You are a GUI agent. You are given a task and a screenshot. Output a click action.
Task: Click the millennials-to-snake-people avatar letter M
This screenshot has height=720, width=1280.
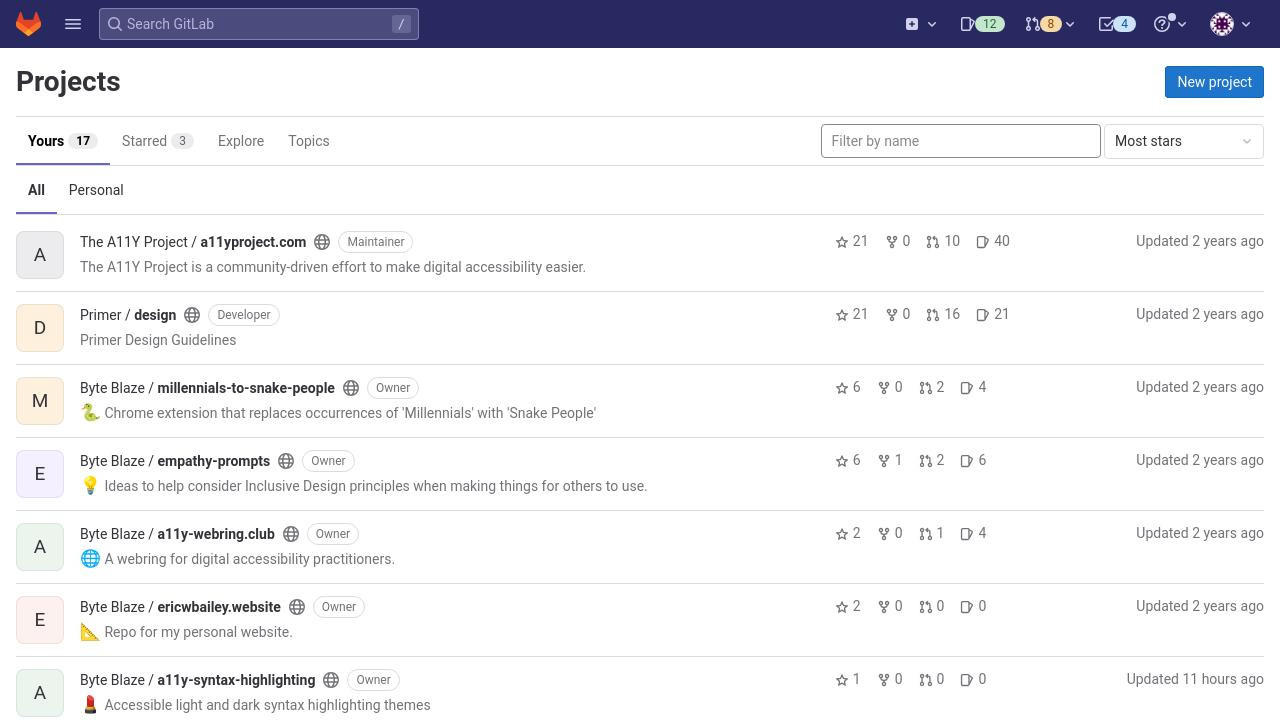click(40, 400)
